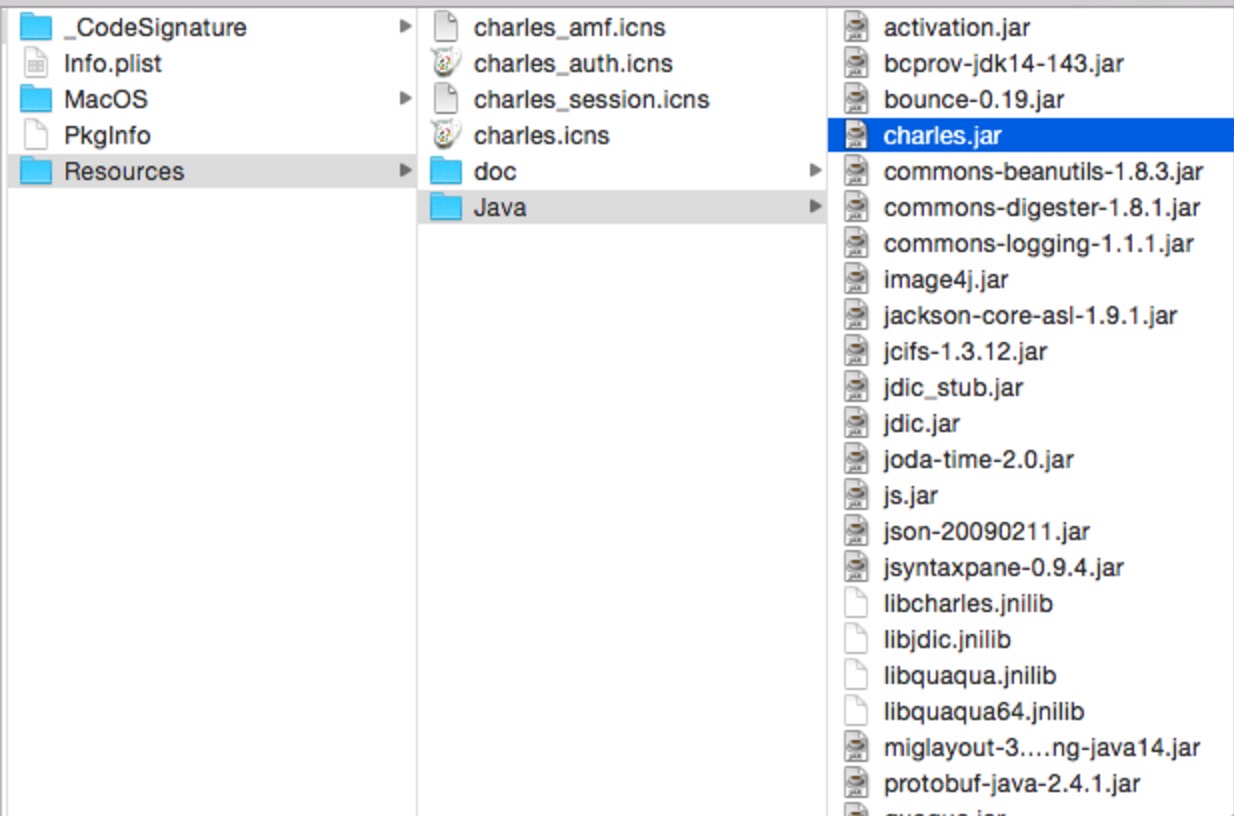Click the charles_session.icns file icon
This screenshot has width=1234, height=816.
tap(446, 99)
